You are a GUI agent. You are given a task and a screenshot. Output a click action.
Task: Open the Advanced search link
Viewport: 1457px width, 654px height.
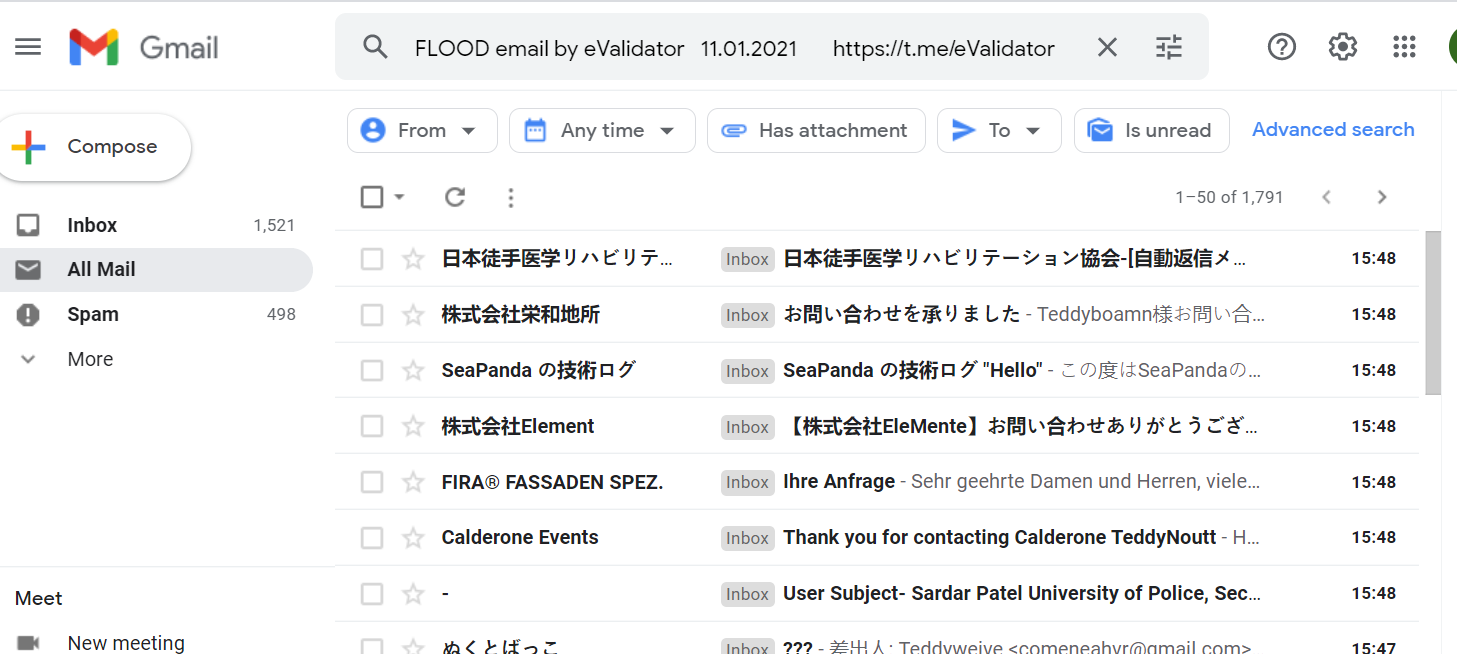[x=1333, y=130]
